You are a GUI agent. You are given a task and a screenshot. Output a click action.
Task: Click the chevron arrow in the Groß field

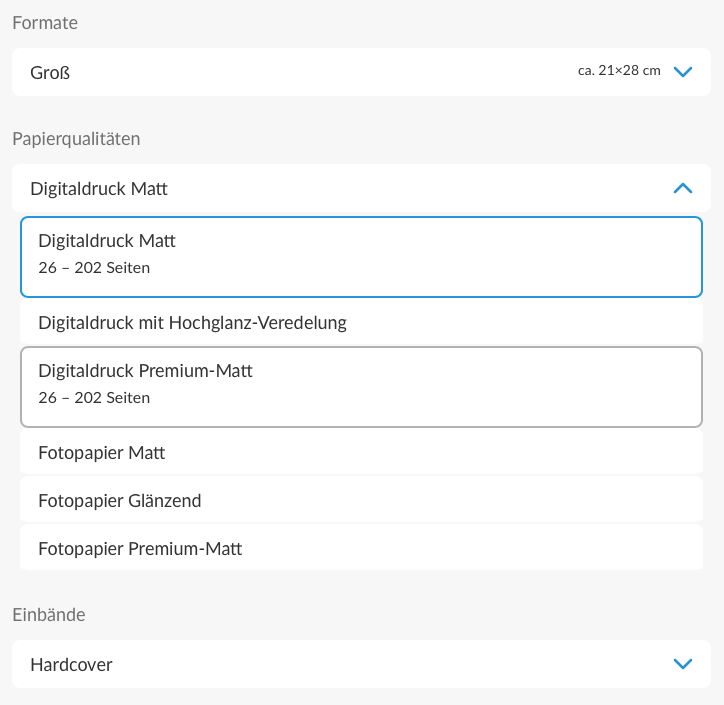point(683,72)
